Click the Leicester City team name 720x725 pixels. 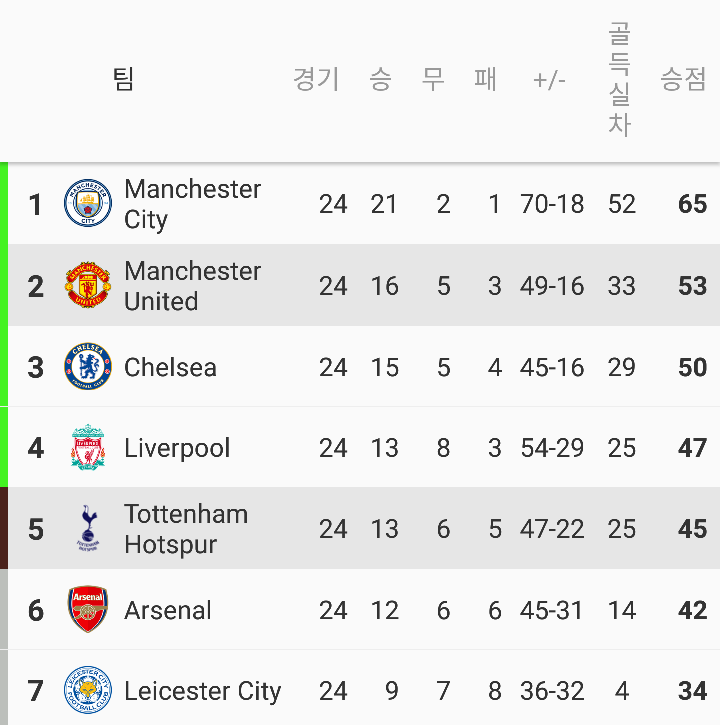click(x=203, y=691)
